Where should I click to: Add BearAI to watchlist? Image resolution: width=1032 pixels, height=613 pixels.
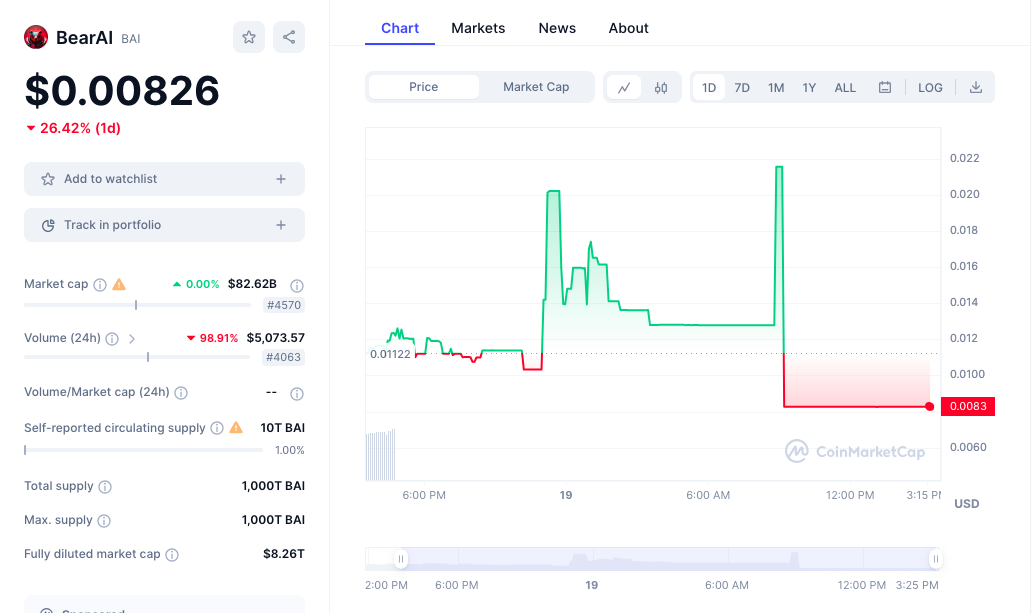[x=164, y=178]
